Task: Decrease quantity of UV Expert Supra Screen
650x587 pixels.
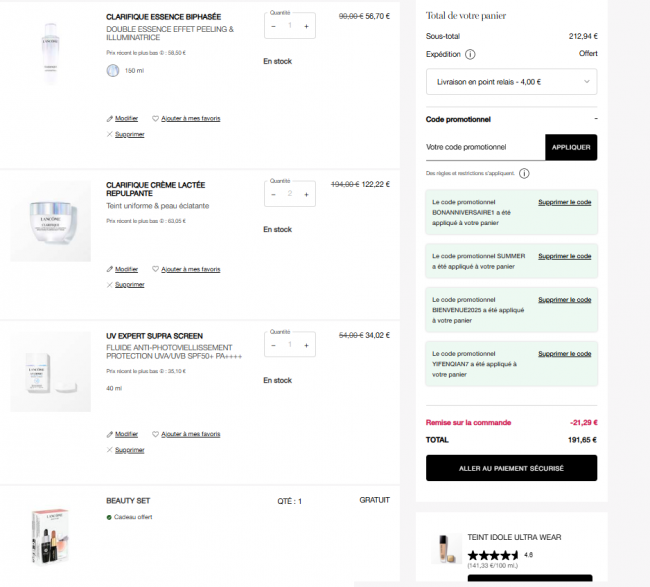Action: (274, 345)
